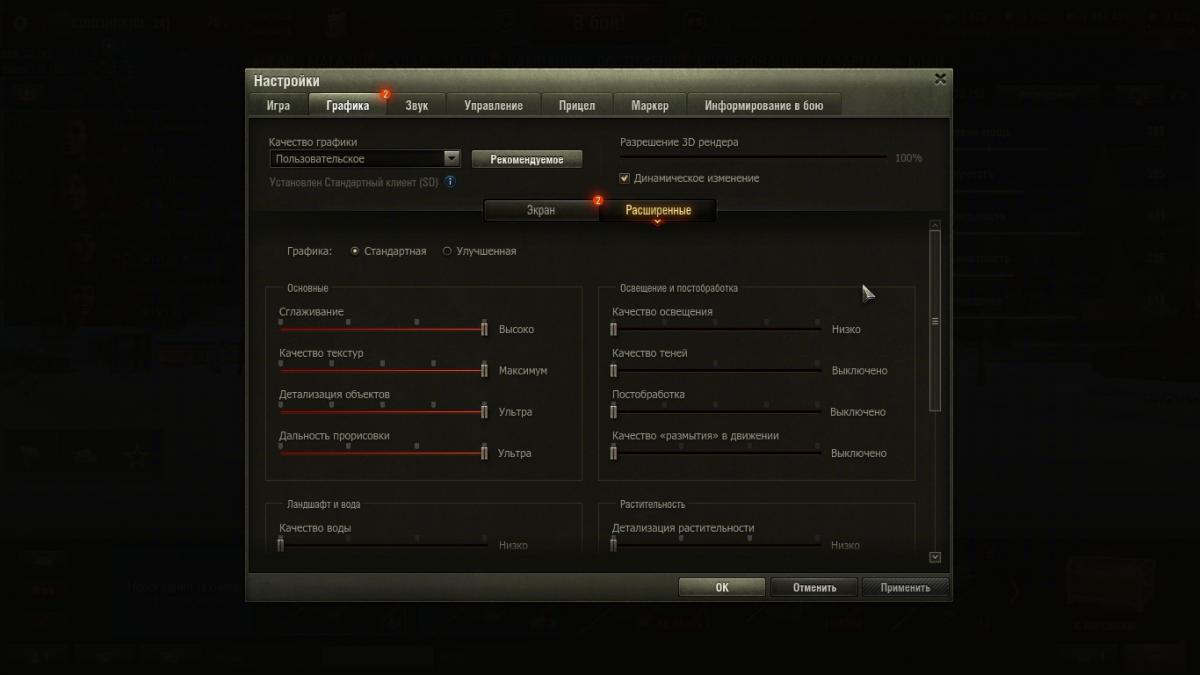Switch to the Управление tab
This screenshot has width=1200, height=675.
click(493, 105)
